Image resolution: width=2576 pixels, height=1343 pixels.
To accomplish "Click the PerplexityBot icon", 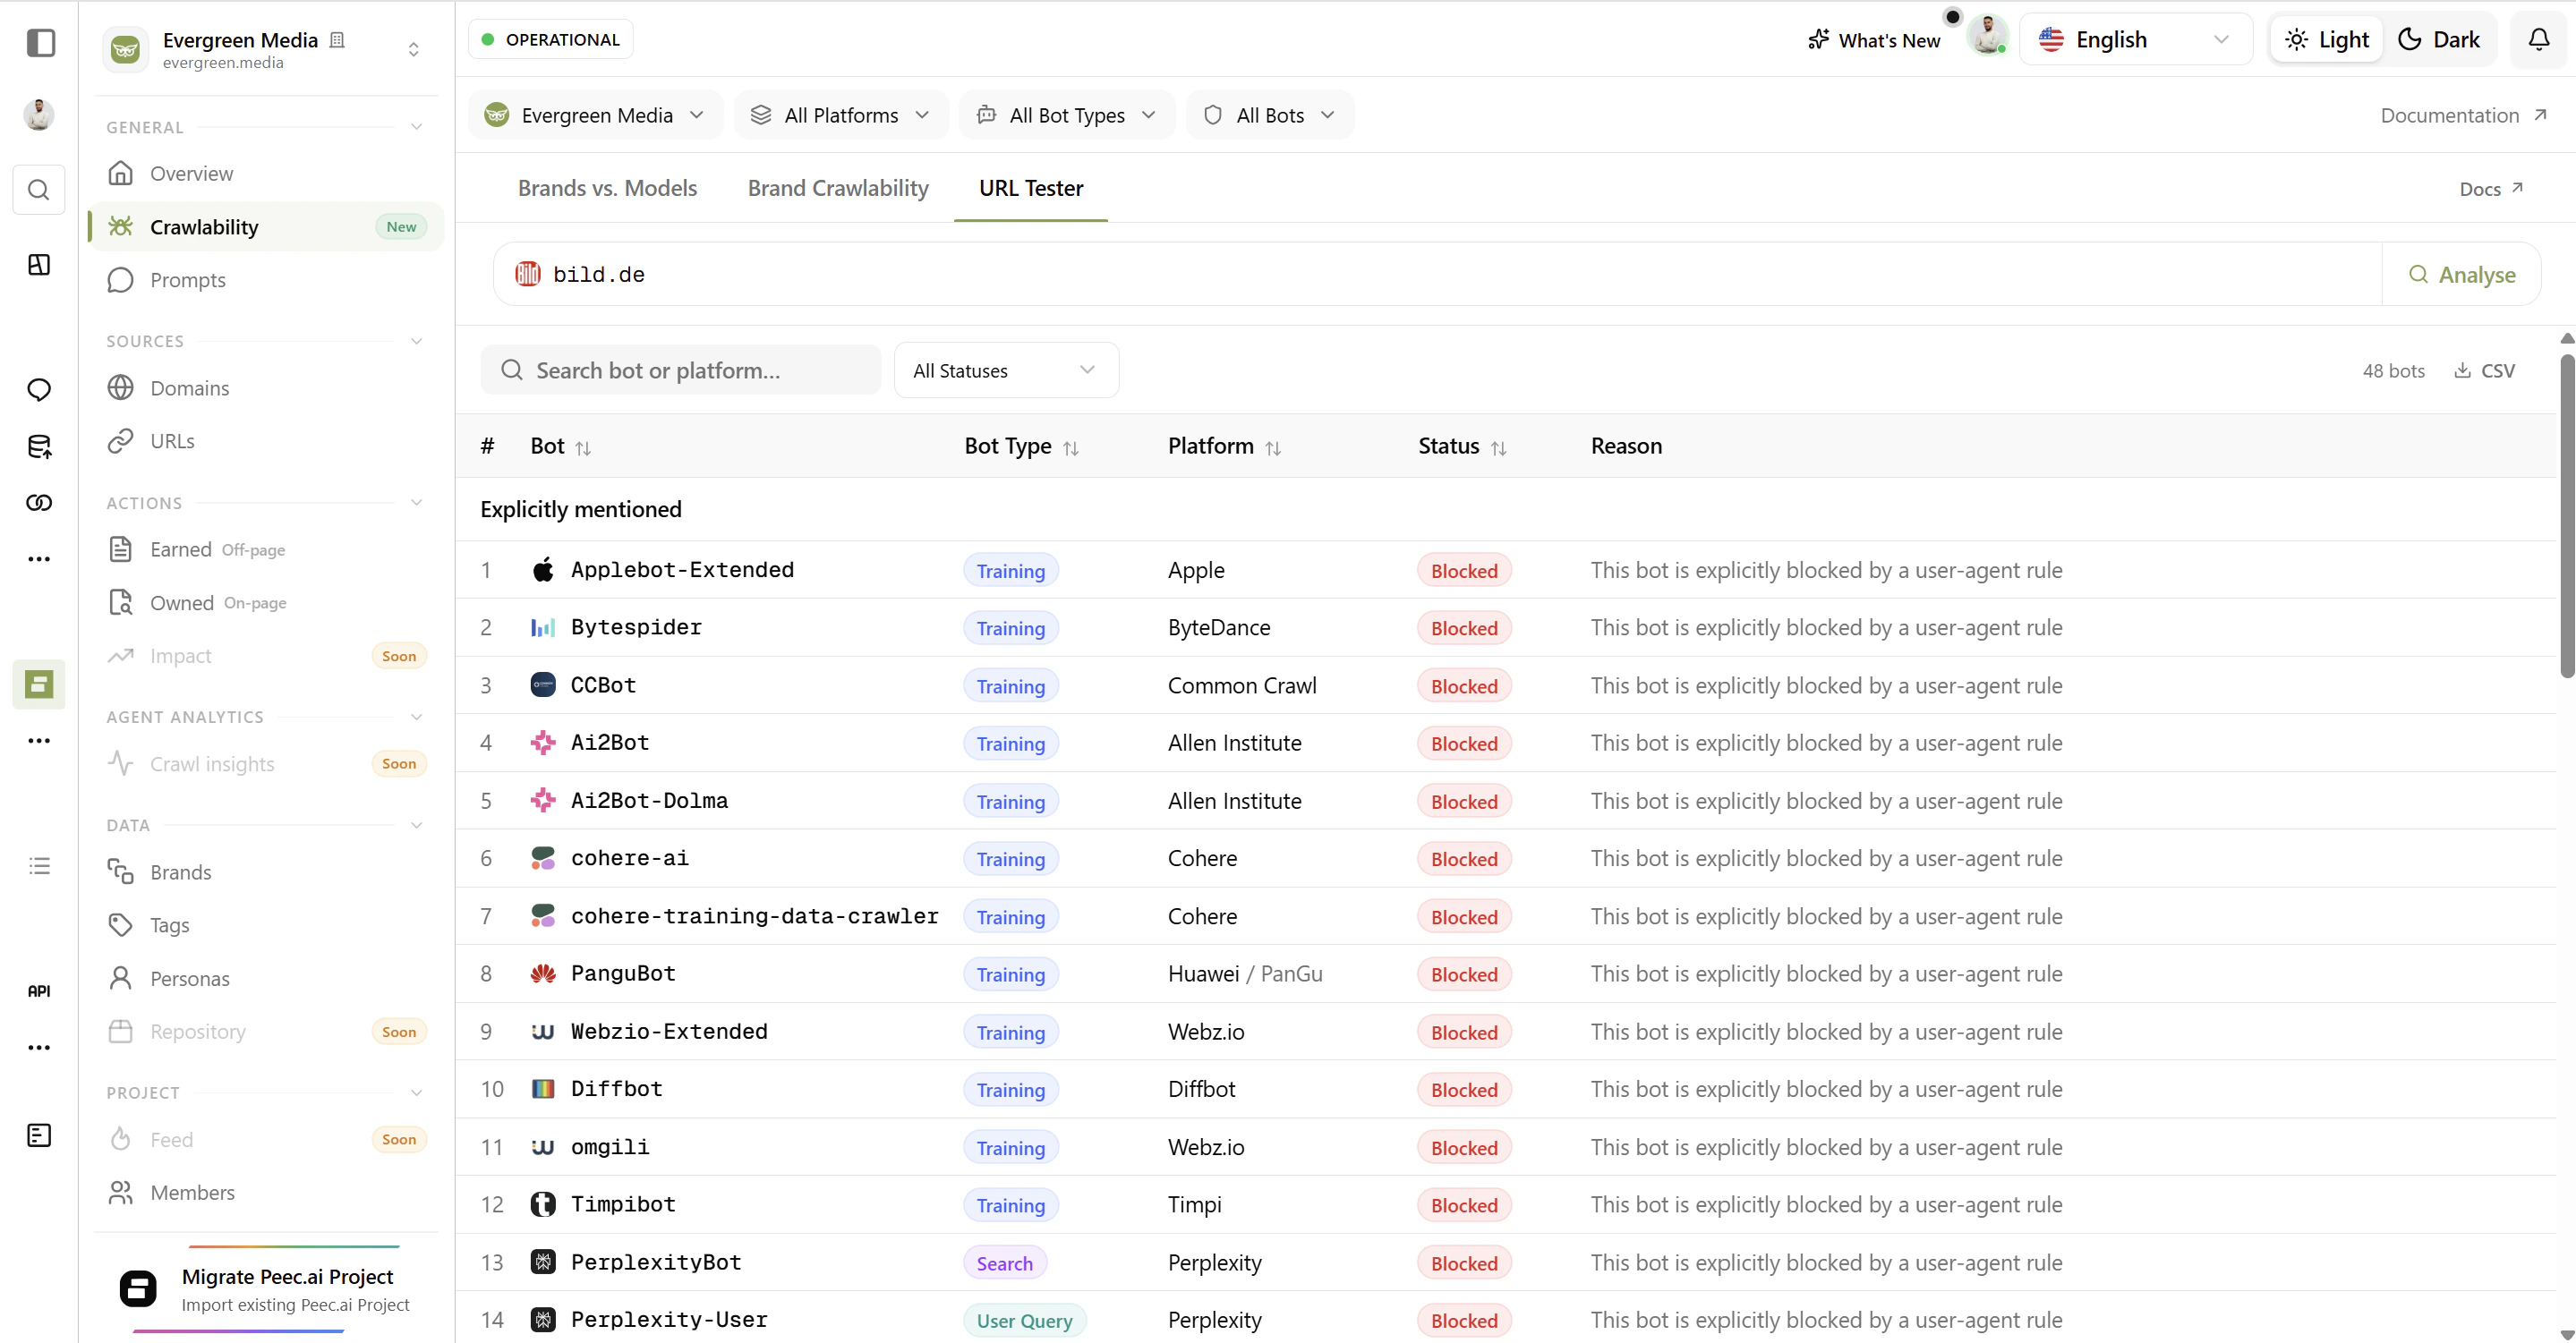I will (542, 1262).
